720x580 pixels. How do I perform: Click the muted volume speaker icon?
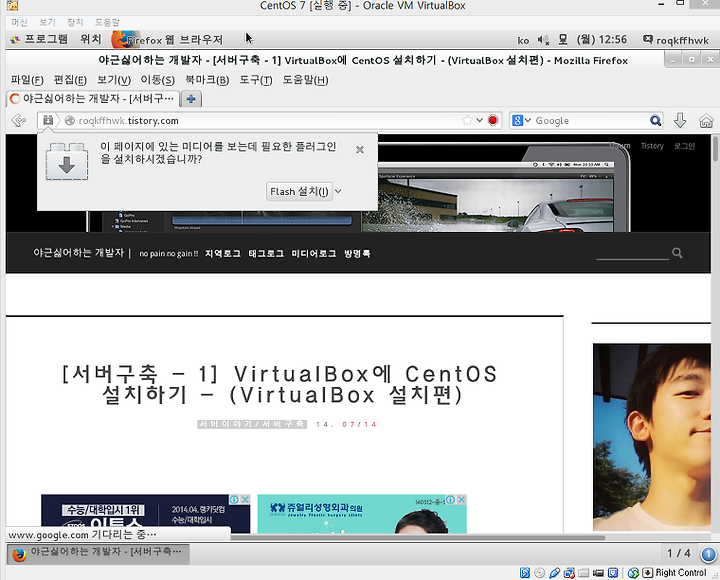(x=544, y=40)
